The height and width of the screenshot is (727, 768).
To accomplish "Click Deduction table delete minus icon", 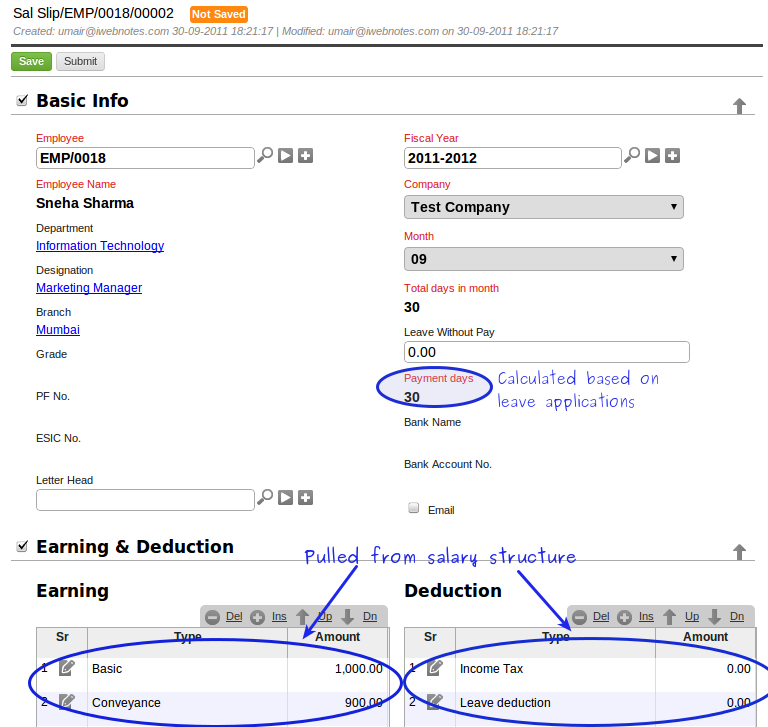I will (579, 617).
